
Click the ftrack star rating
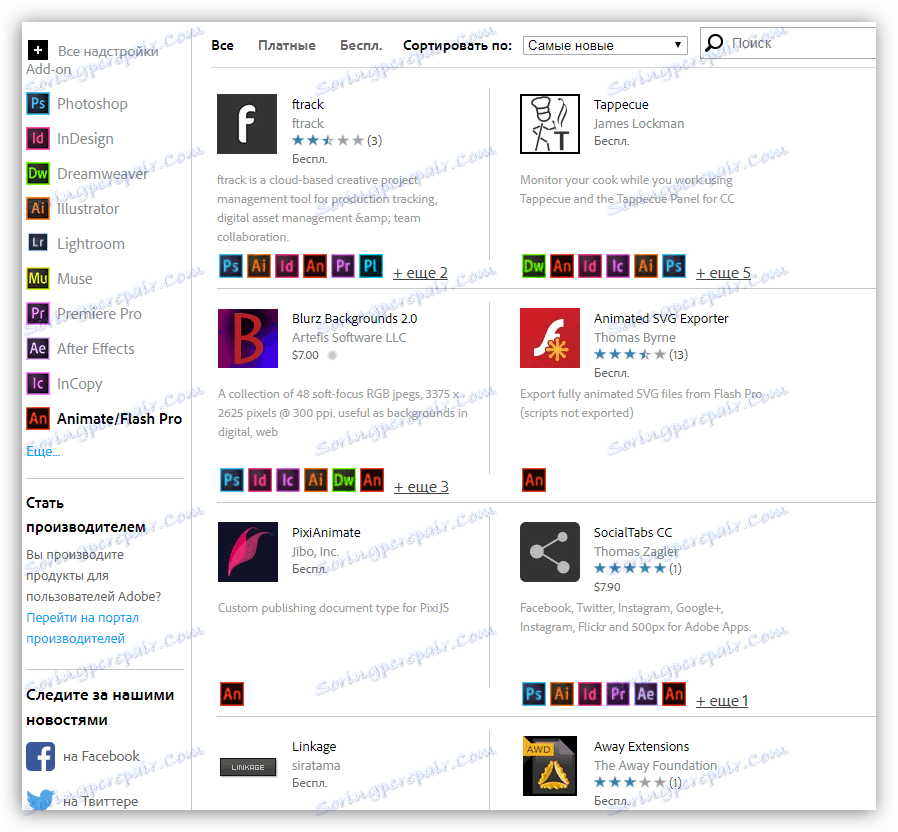tap(328, 140)
